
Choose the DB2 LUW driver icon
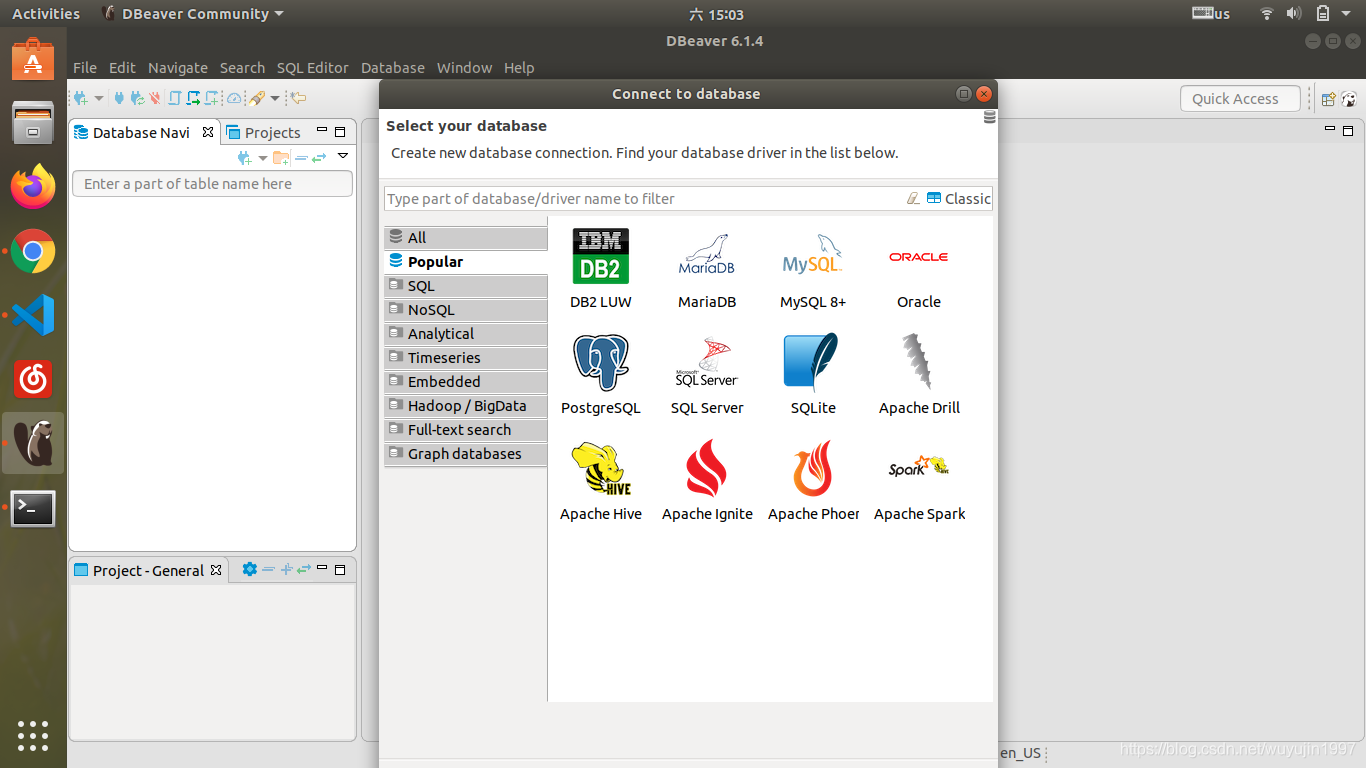[601, 256]
